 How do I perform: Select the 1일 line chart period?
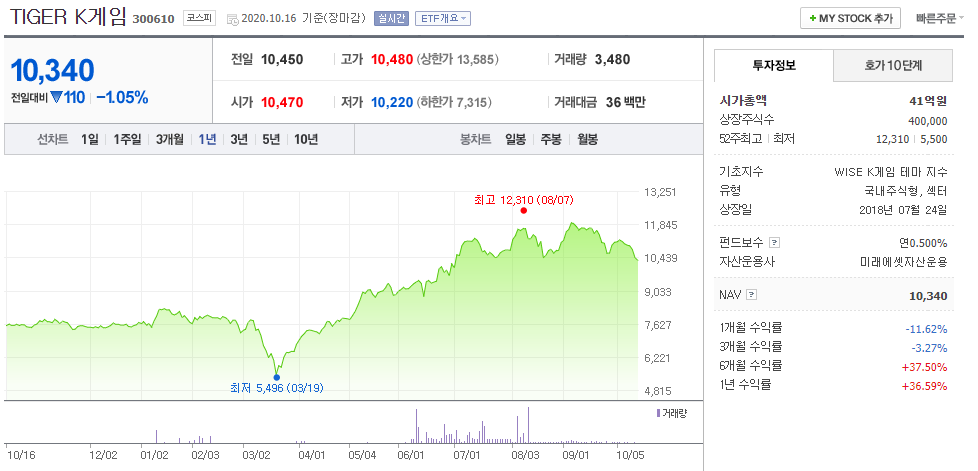pos(90,140)
